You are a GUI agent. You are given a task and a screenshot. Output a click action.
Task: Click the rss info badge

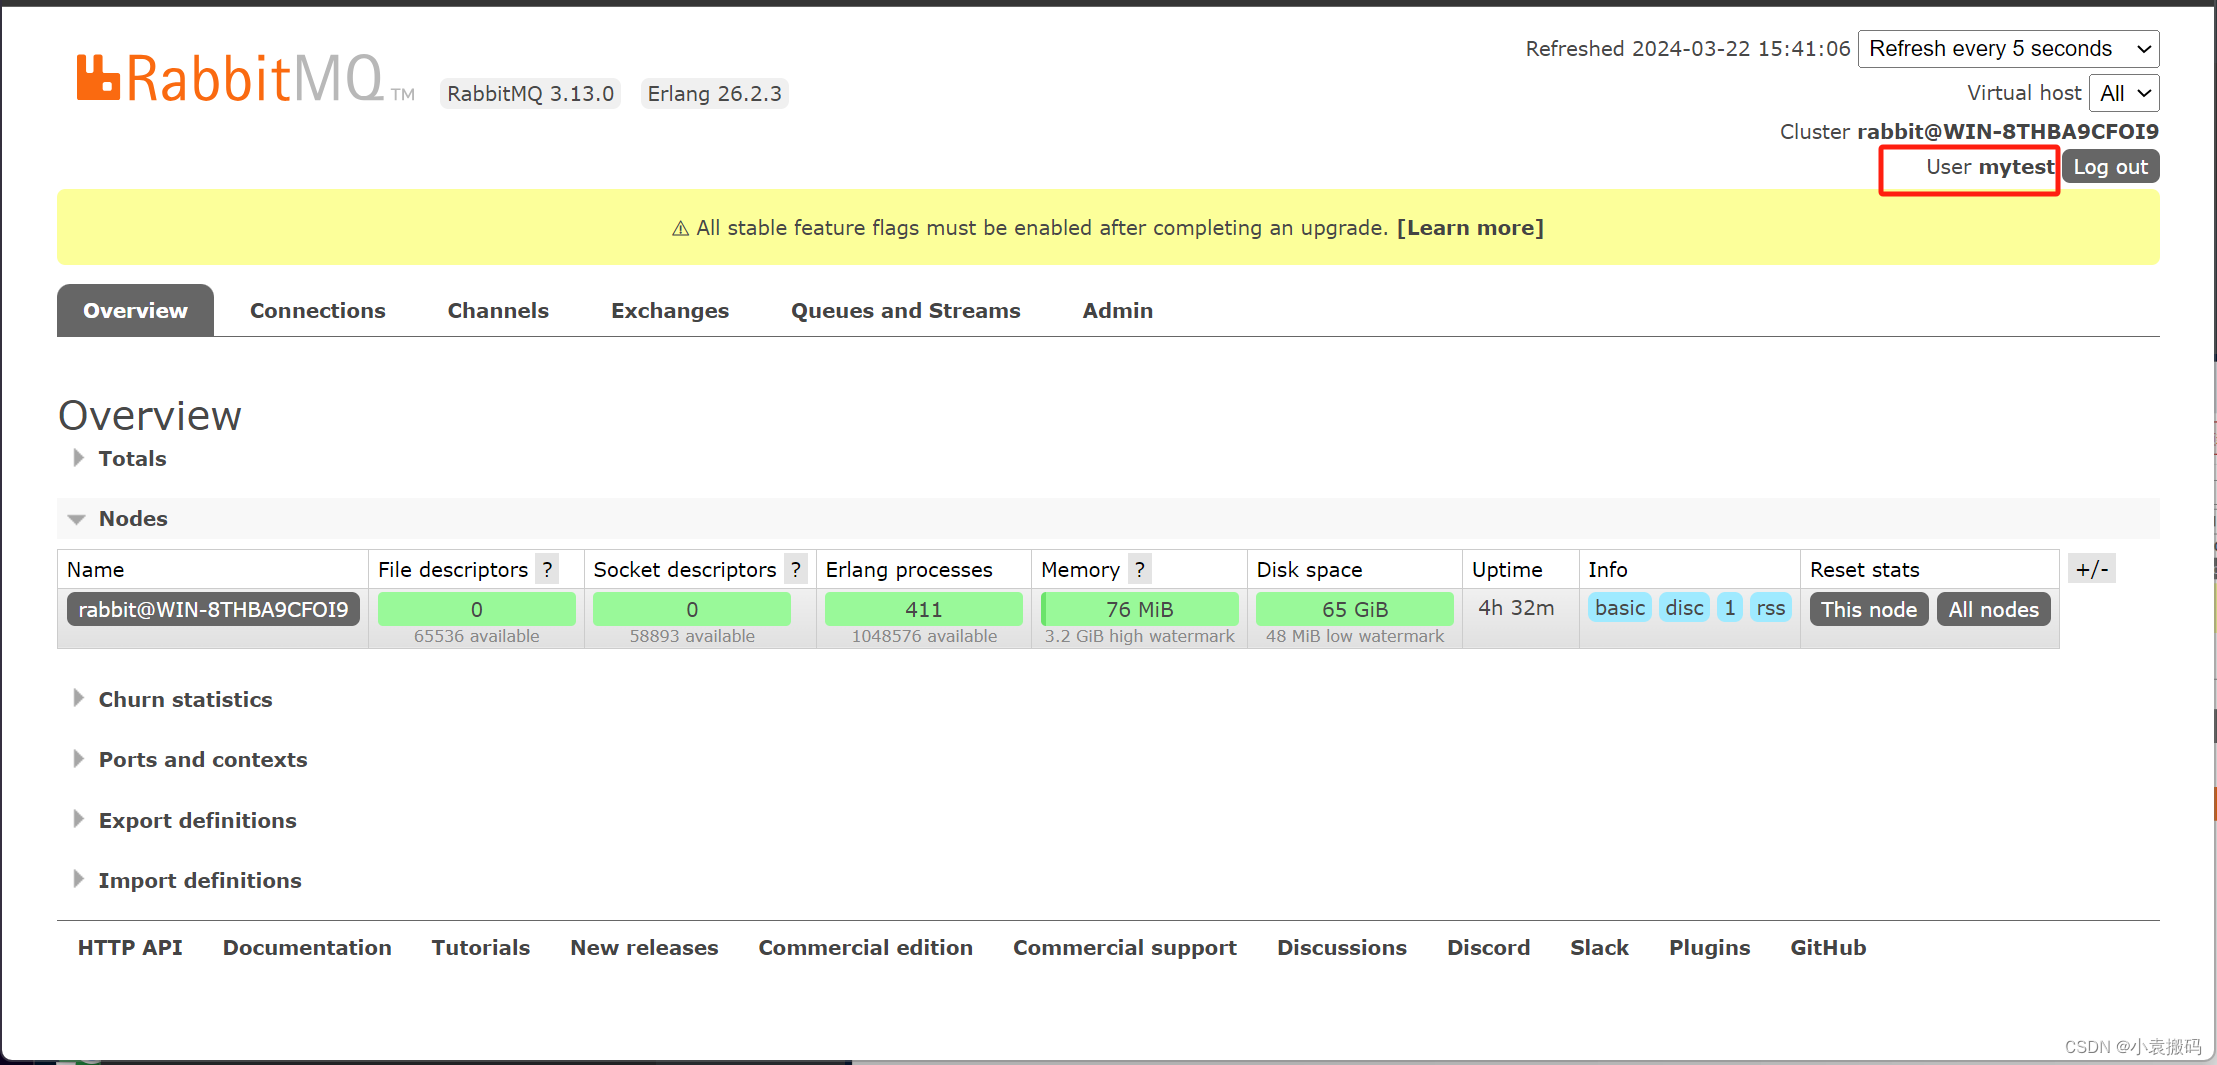pyautogui.click(x=1770, y=607)
